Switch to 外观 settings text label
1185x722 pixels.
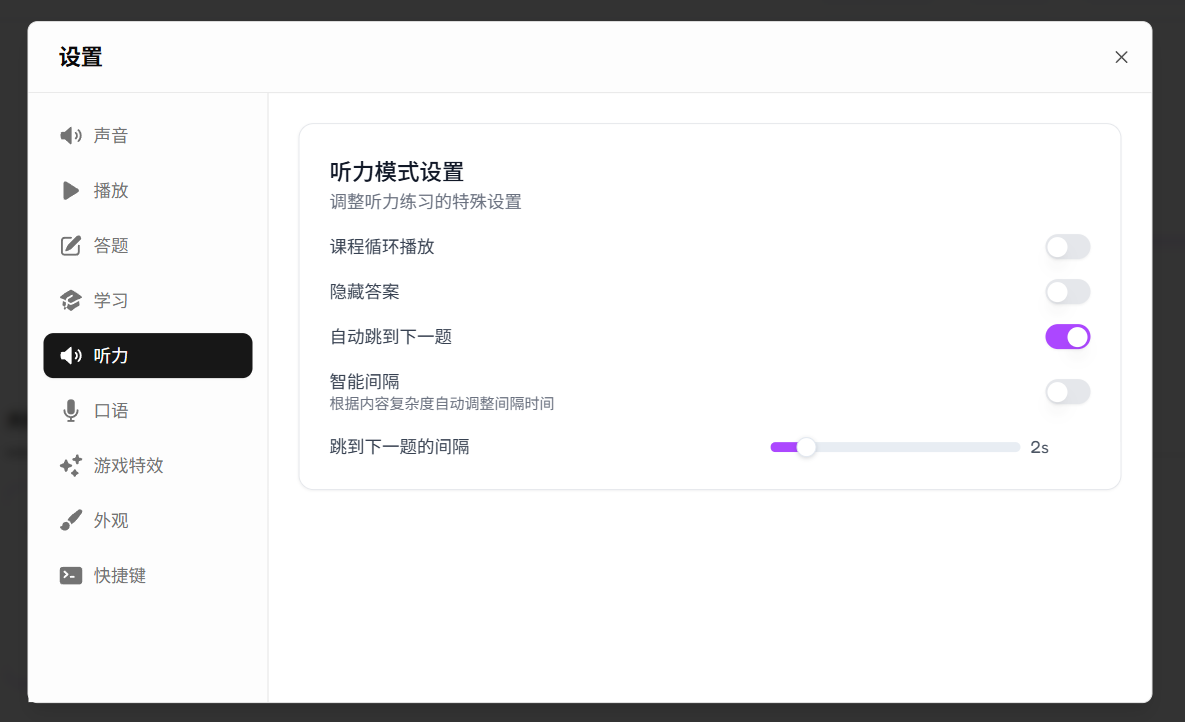coord(111,521)
